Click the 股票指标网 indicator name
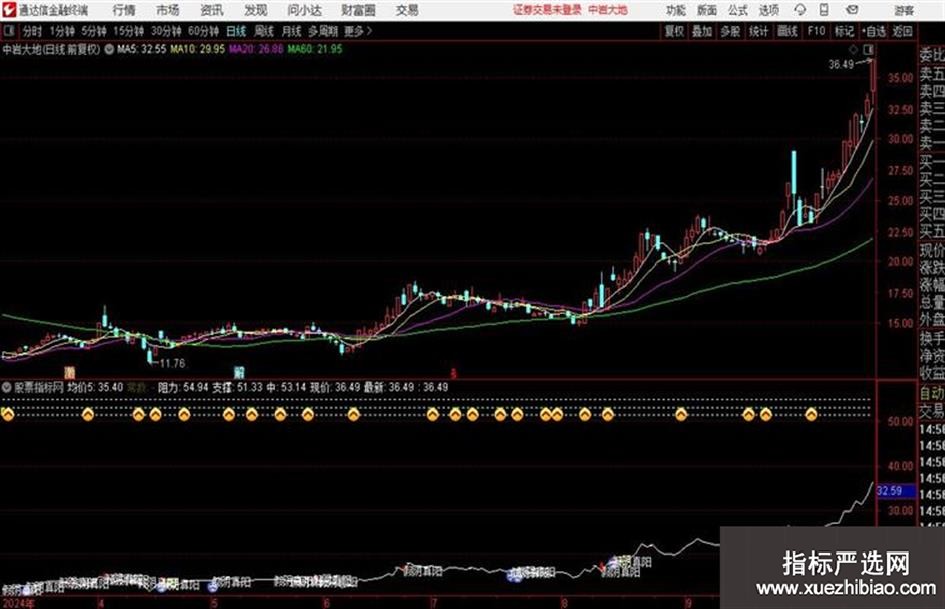 [39, 387]
